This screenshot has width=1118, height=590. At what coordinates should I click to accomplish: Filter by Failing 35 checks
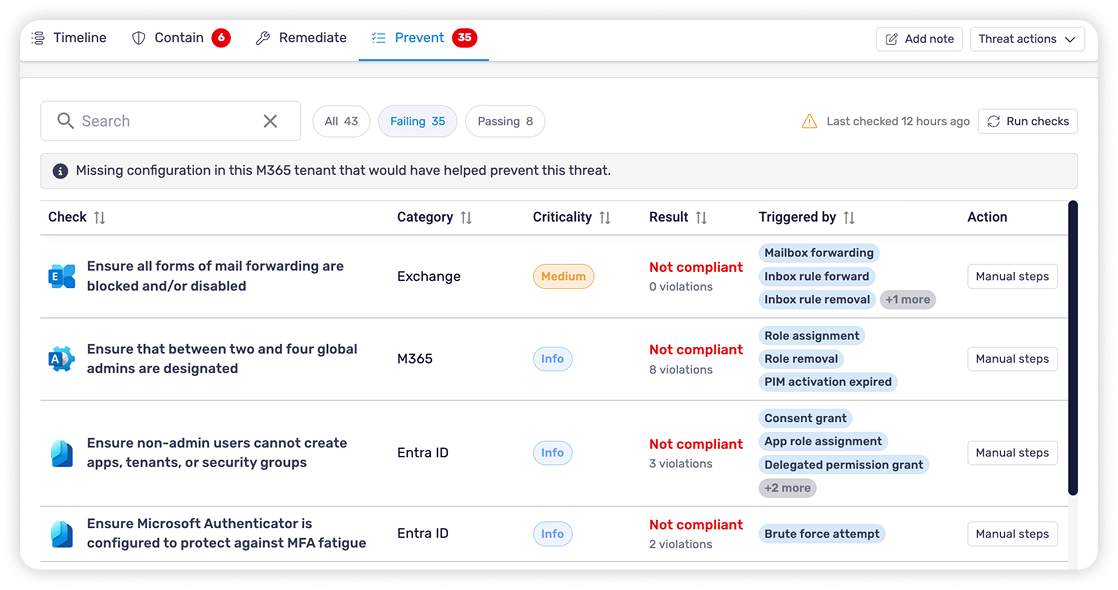pos(418,121)
